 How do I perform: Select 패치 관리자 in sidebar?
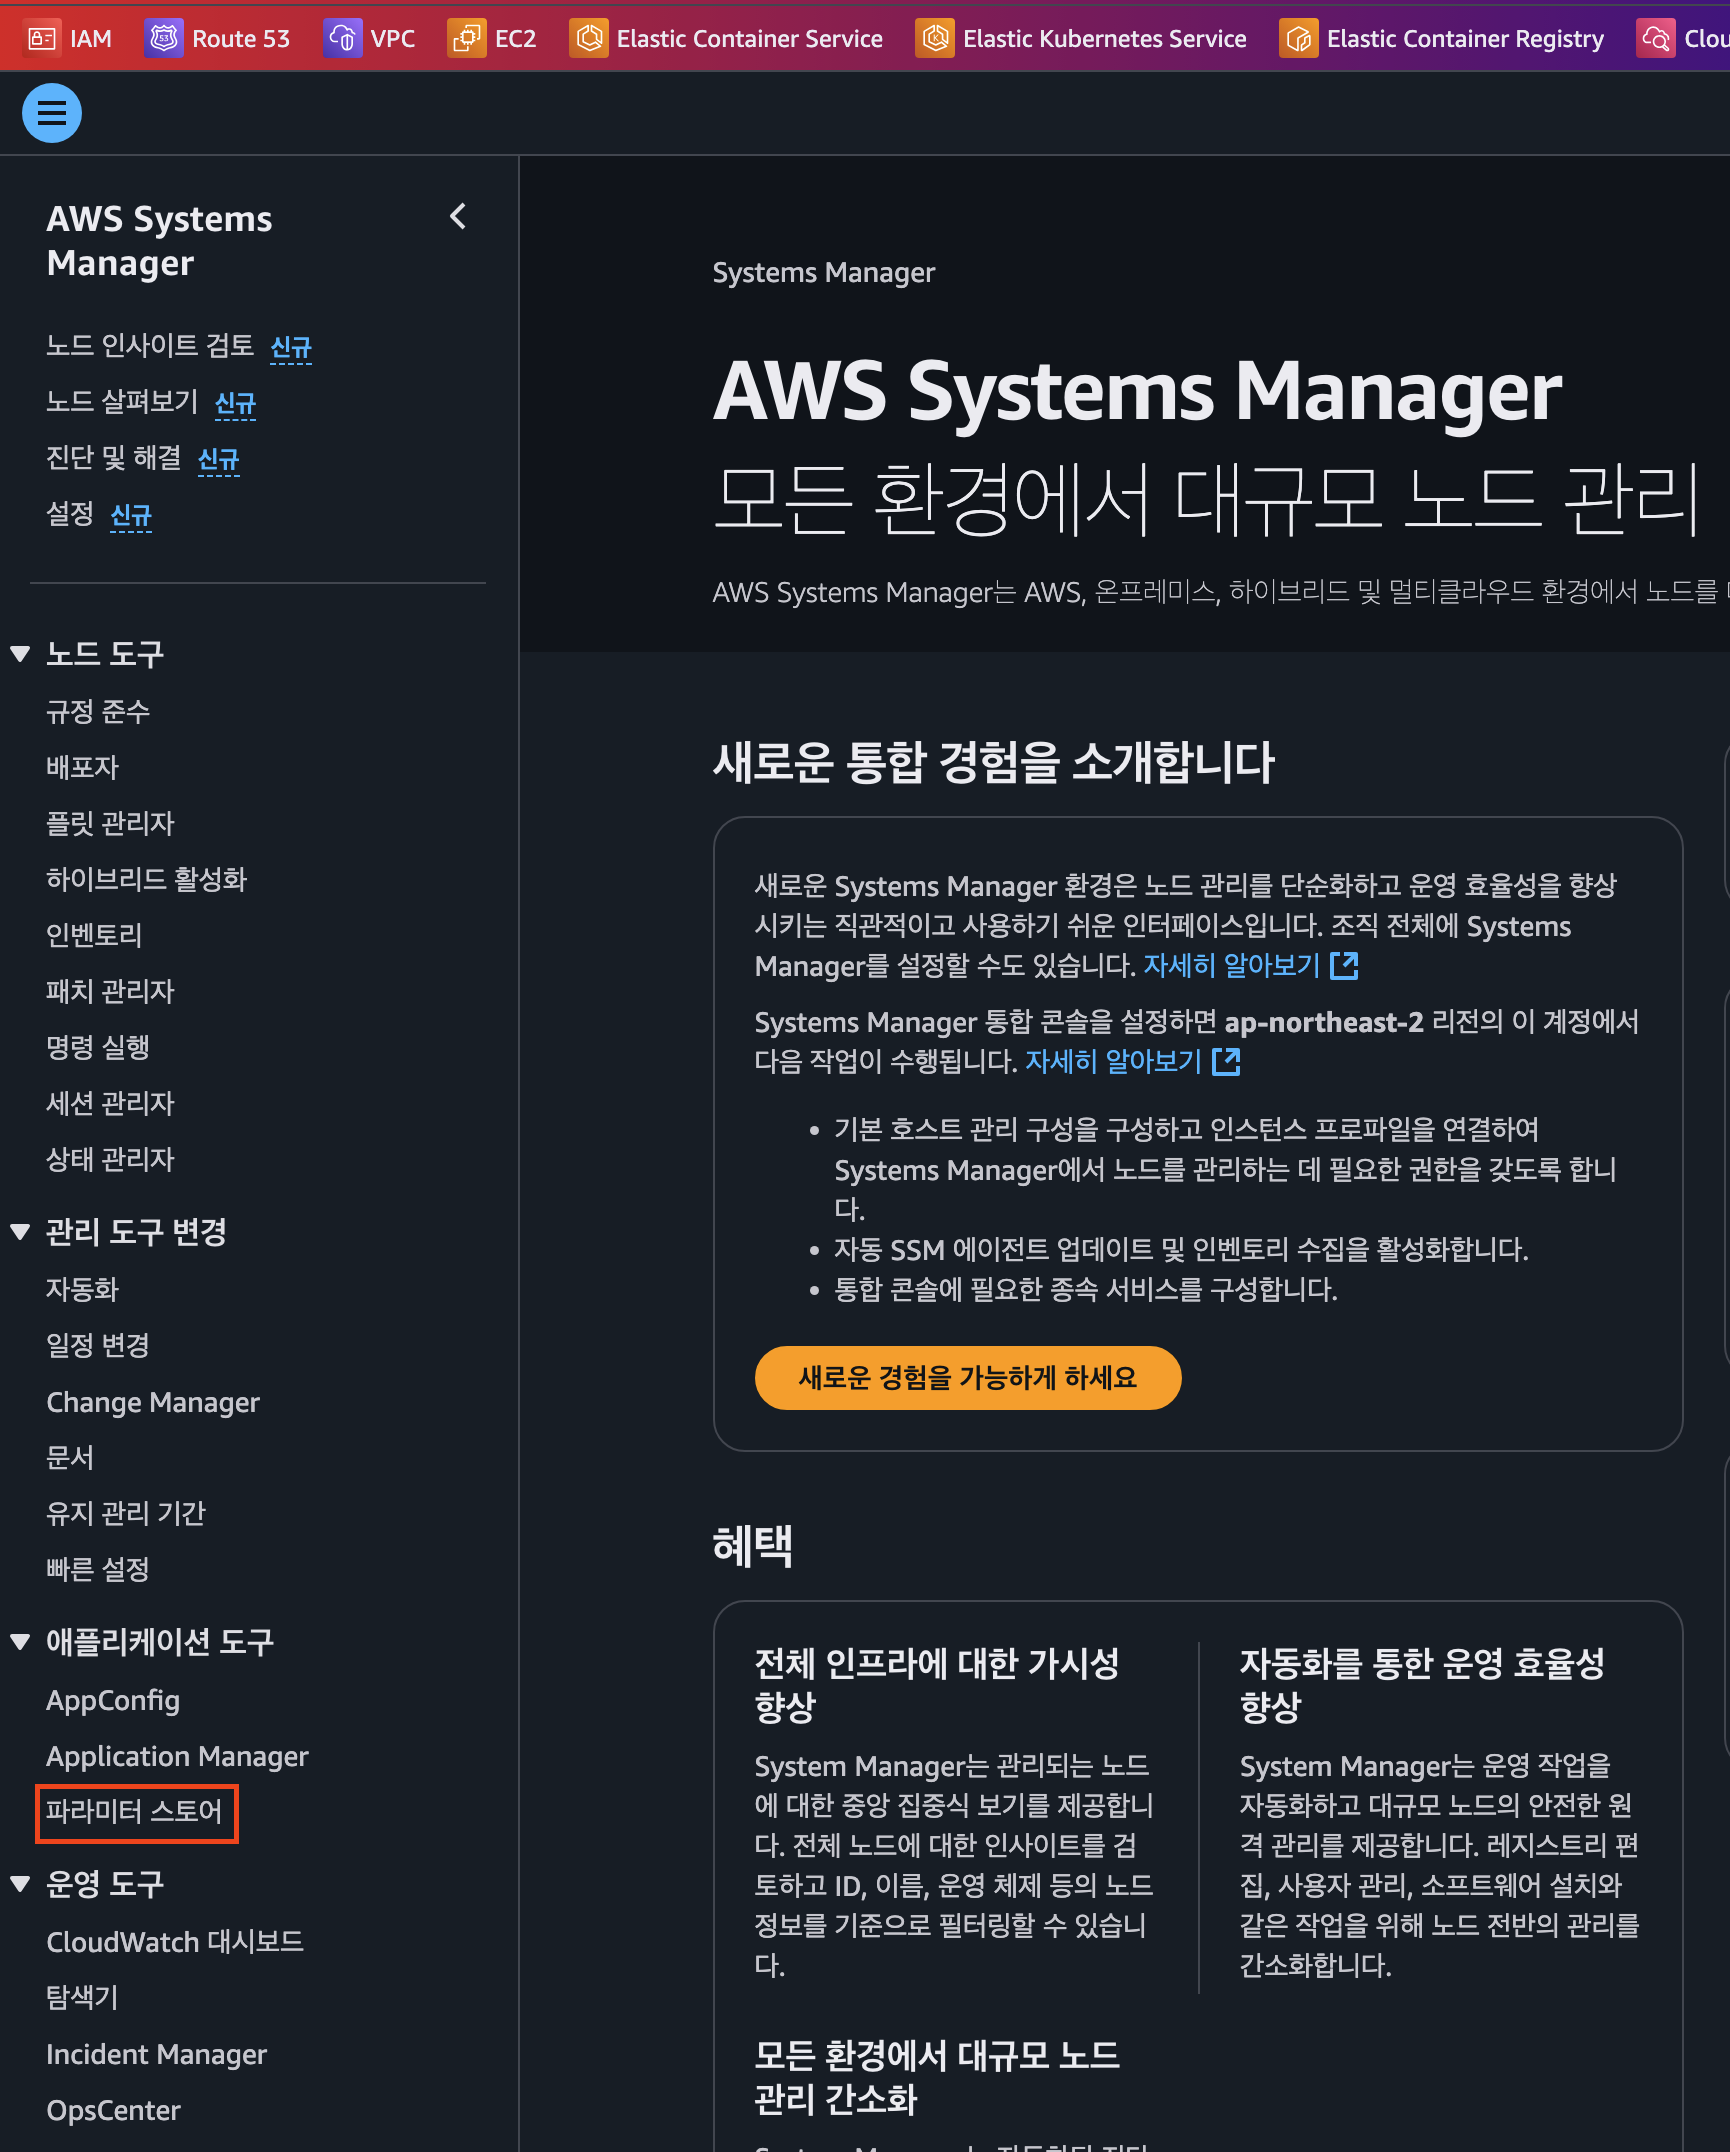click(110, 992)
